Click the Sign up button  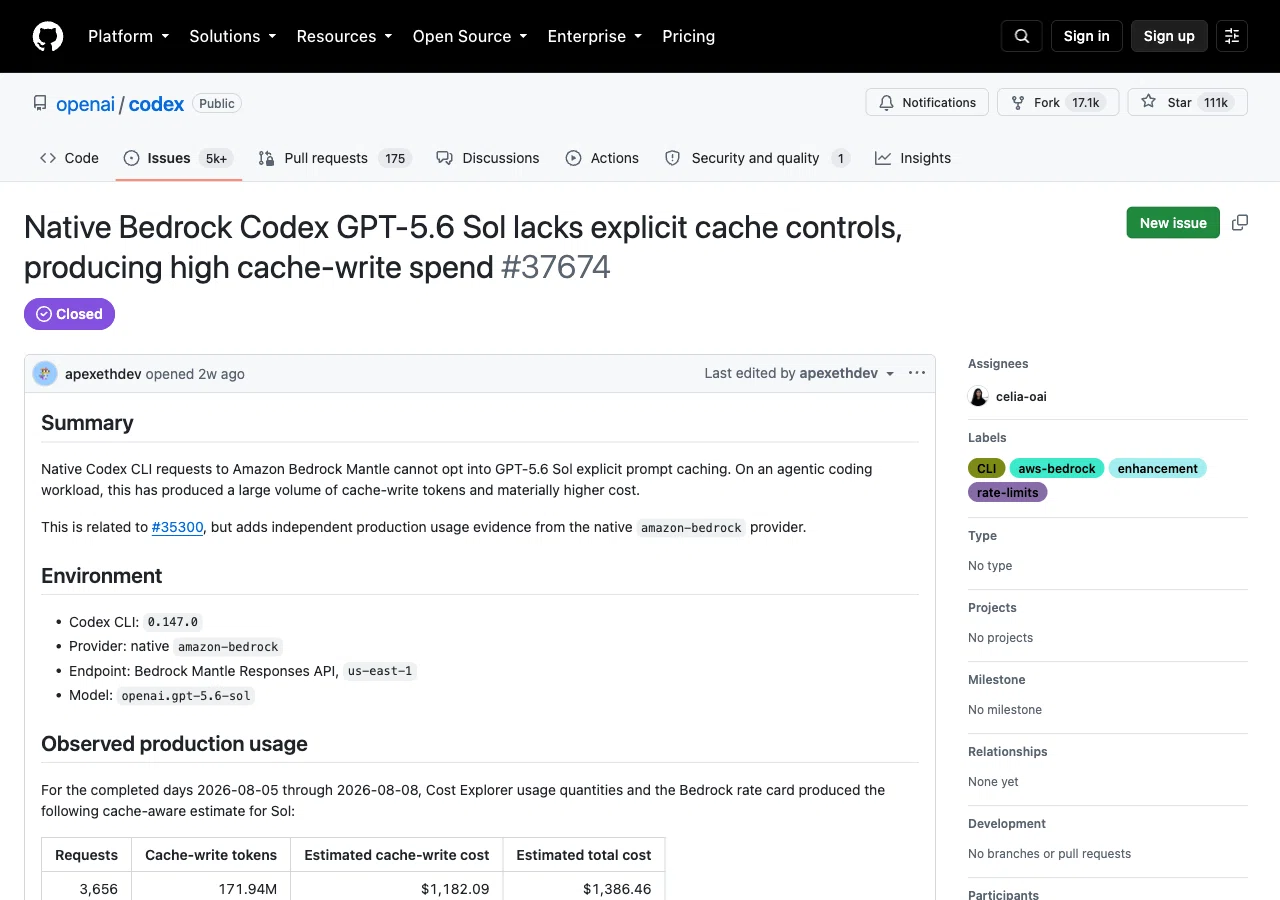pyautogui.click(x=1169, y=36)
